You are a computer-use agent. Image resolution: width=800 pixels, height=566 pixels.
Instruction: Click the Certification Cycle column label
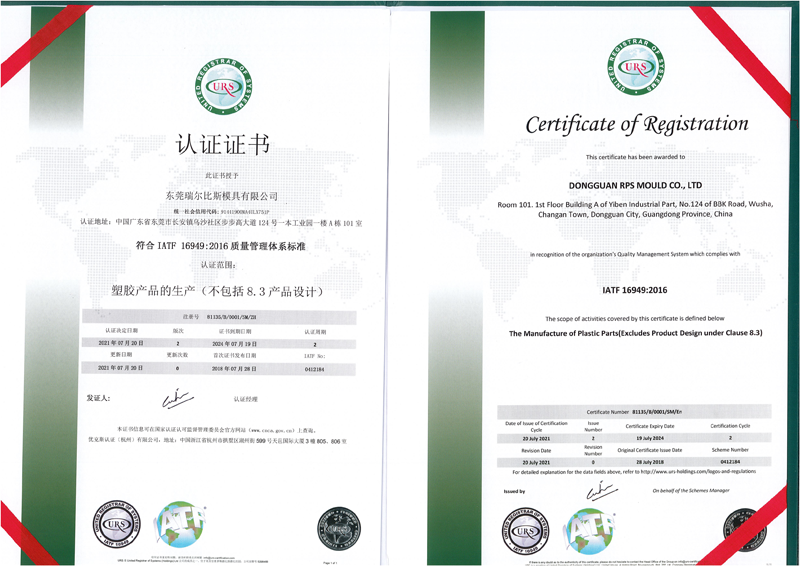tap(730, 426)
